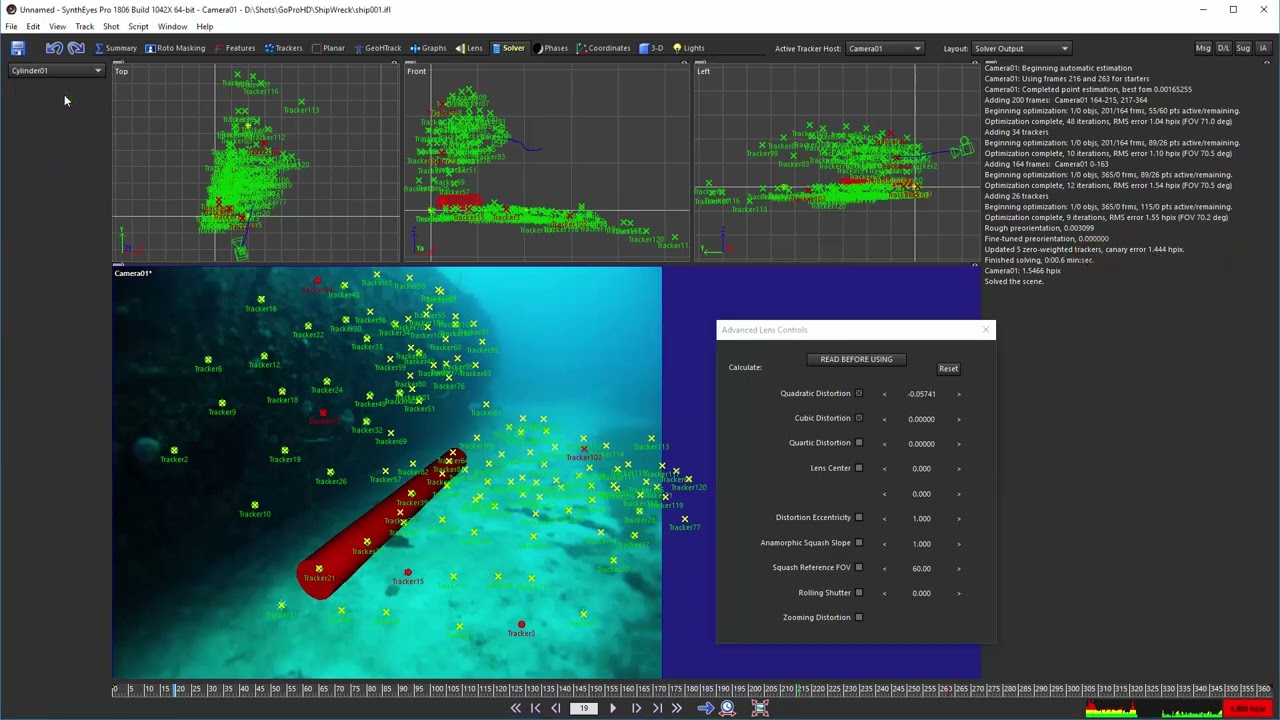Switch to the Features room

tap(234, 48)
